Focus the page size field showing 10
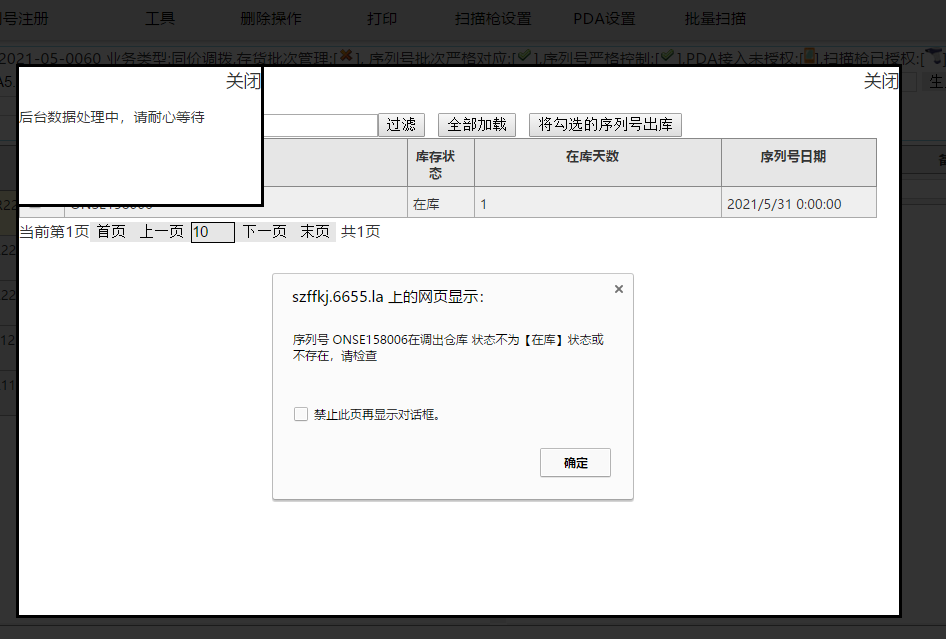 point(212,232)
